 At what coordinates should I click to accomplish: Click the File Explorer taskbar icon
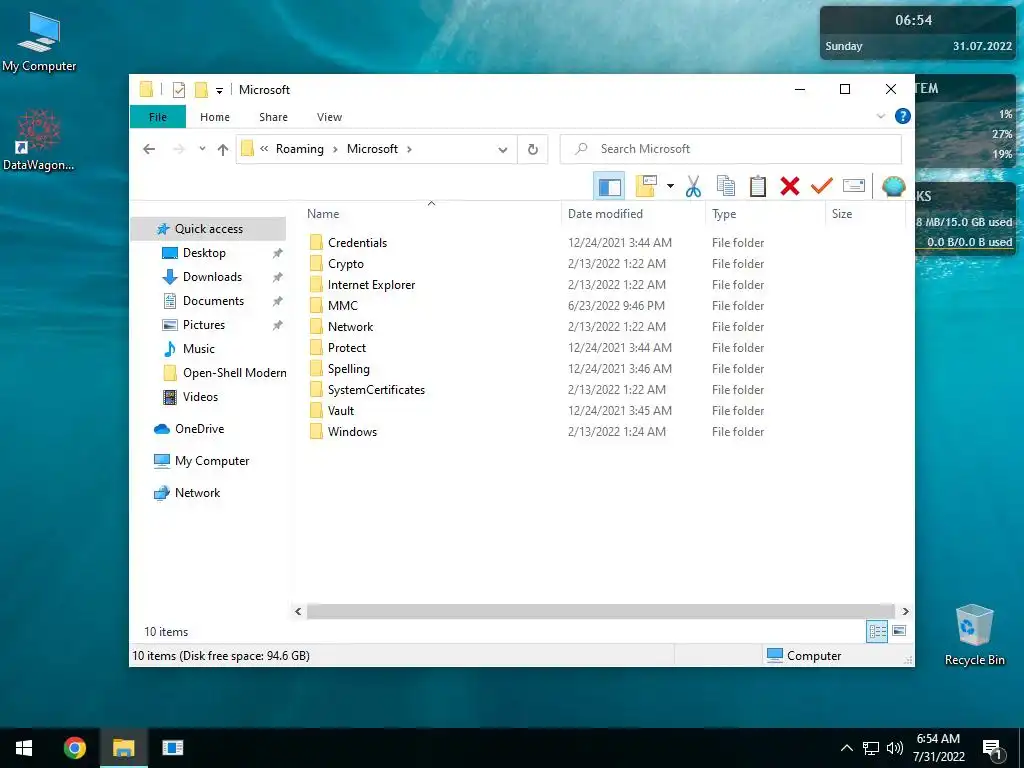(x=123, y=748)
